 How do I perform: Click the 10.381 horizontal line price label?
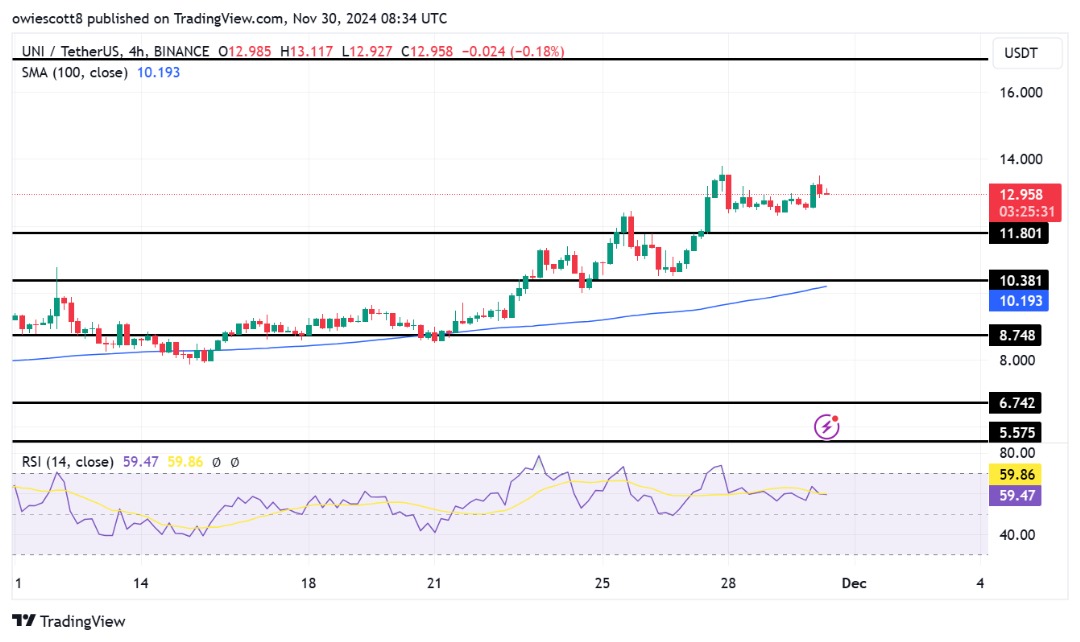point(1019,280)
